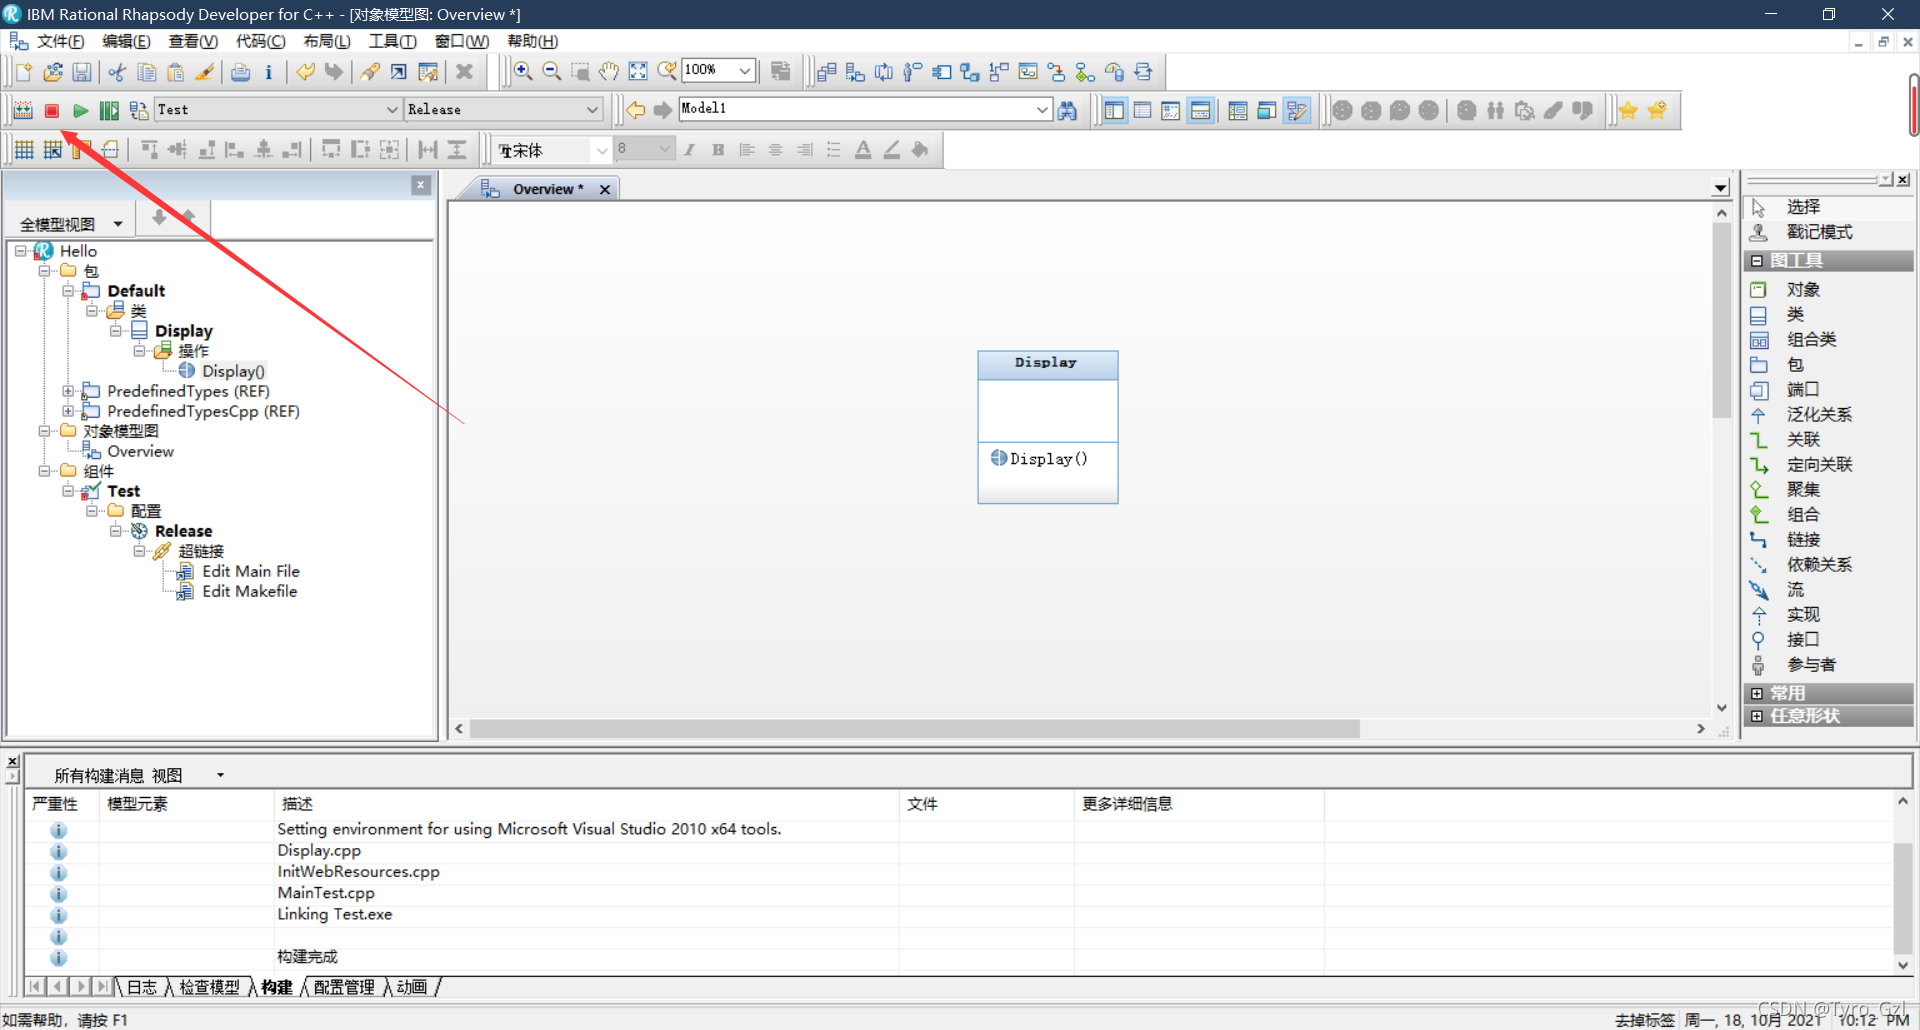The image size is (1920, 1030).
Task: Click the Zoom Out magnifier icon
Action: (x=551, y=71)
